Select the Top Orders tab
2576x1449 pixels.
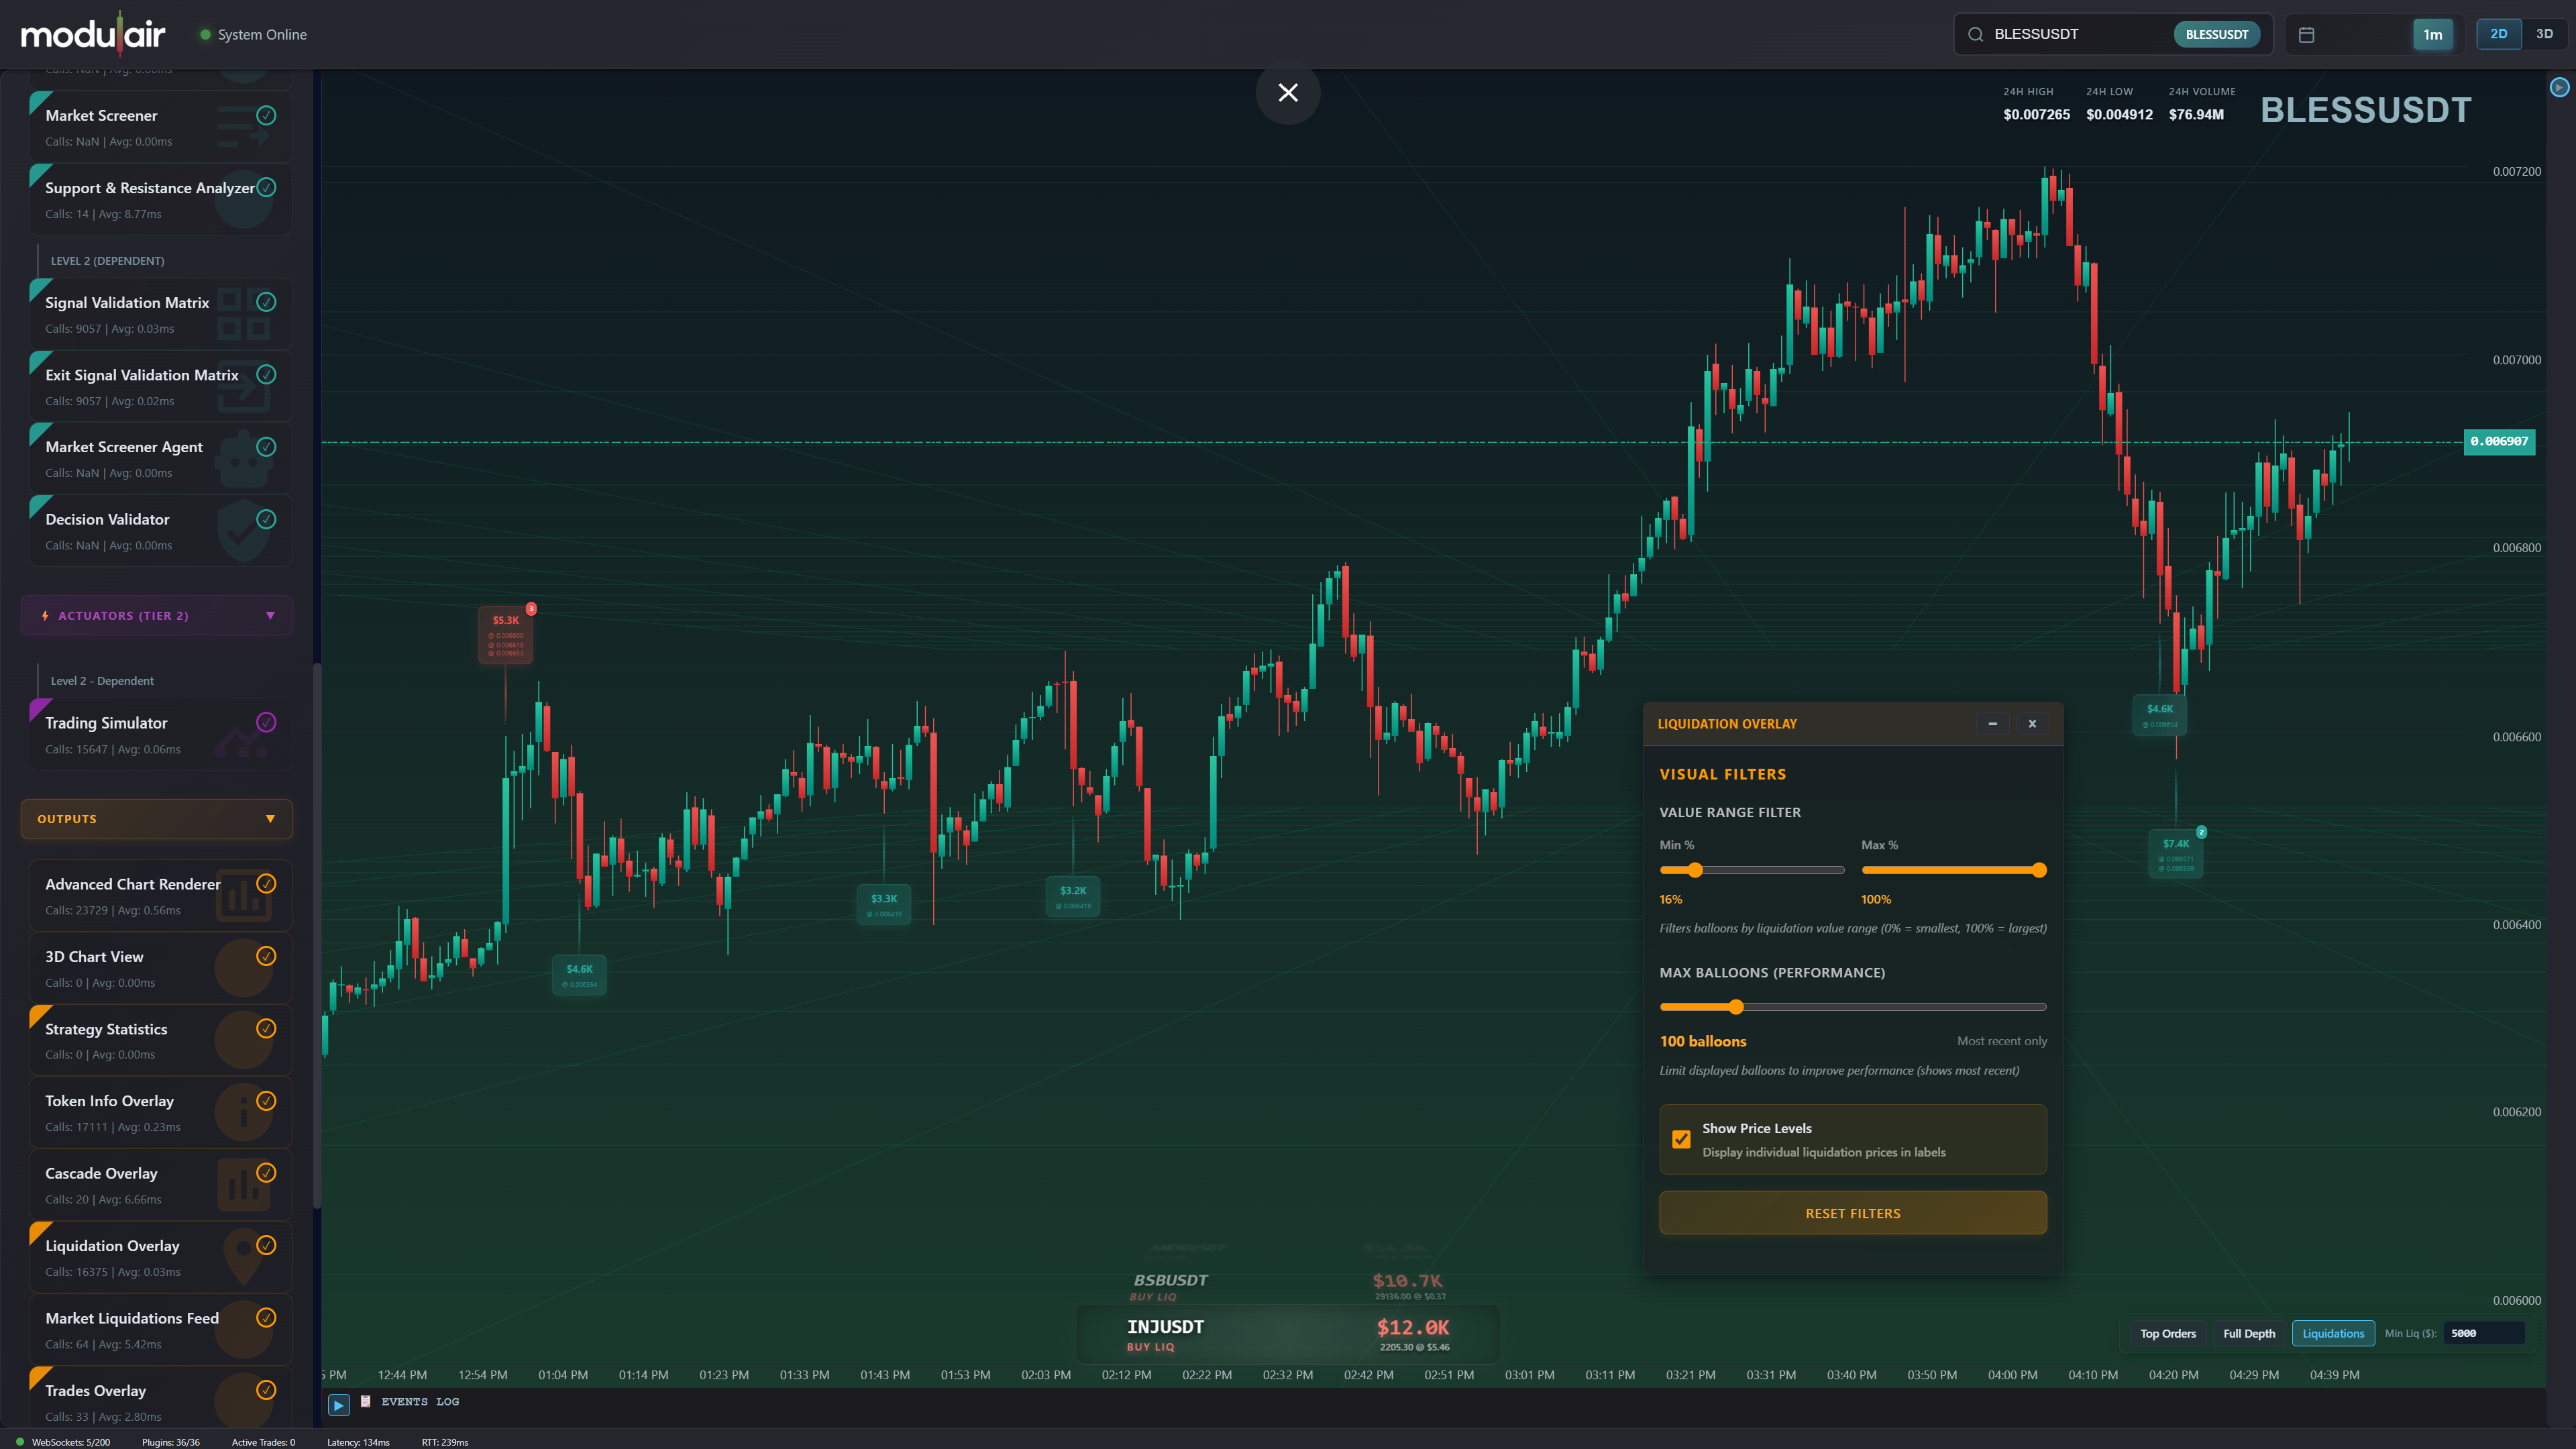click(2167, 1333)
